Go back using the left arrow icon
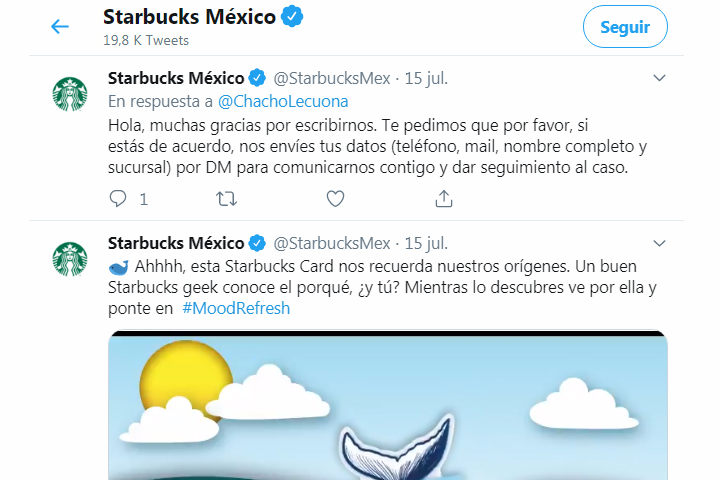 click(x=60, y=27)
